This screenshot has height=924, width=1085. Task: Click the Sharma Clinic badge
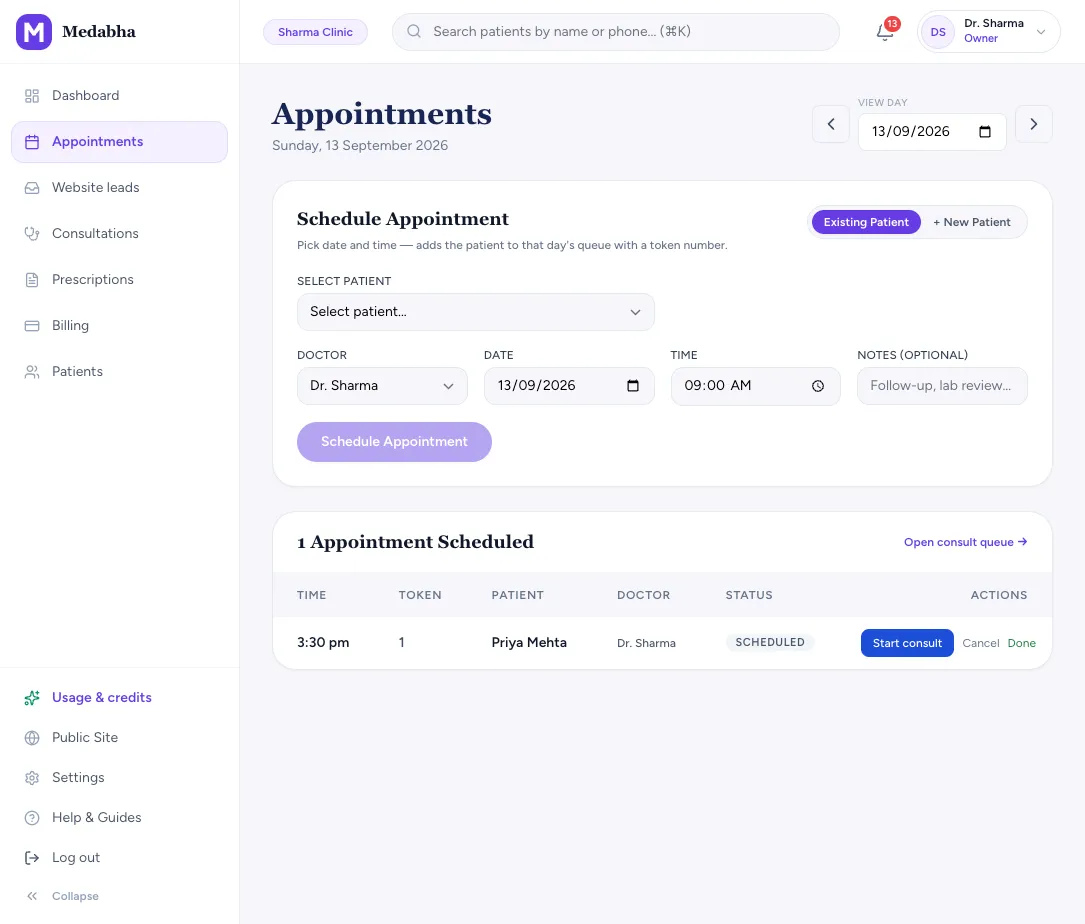pyautogui.click(x=316, y=32)
